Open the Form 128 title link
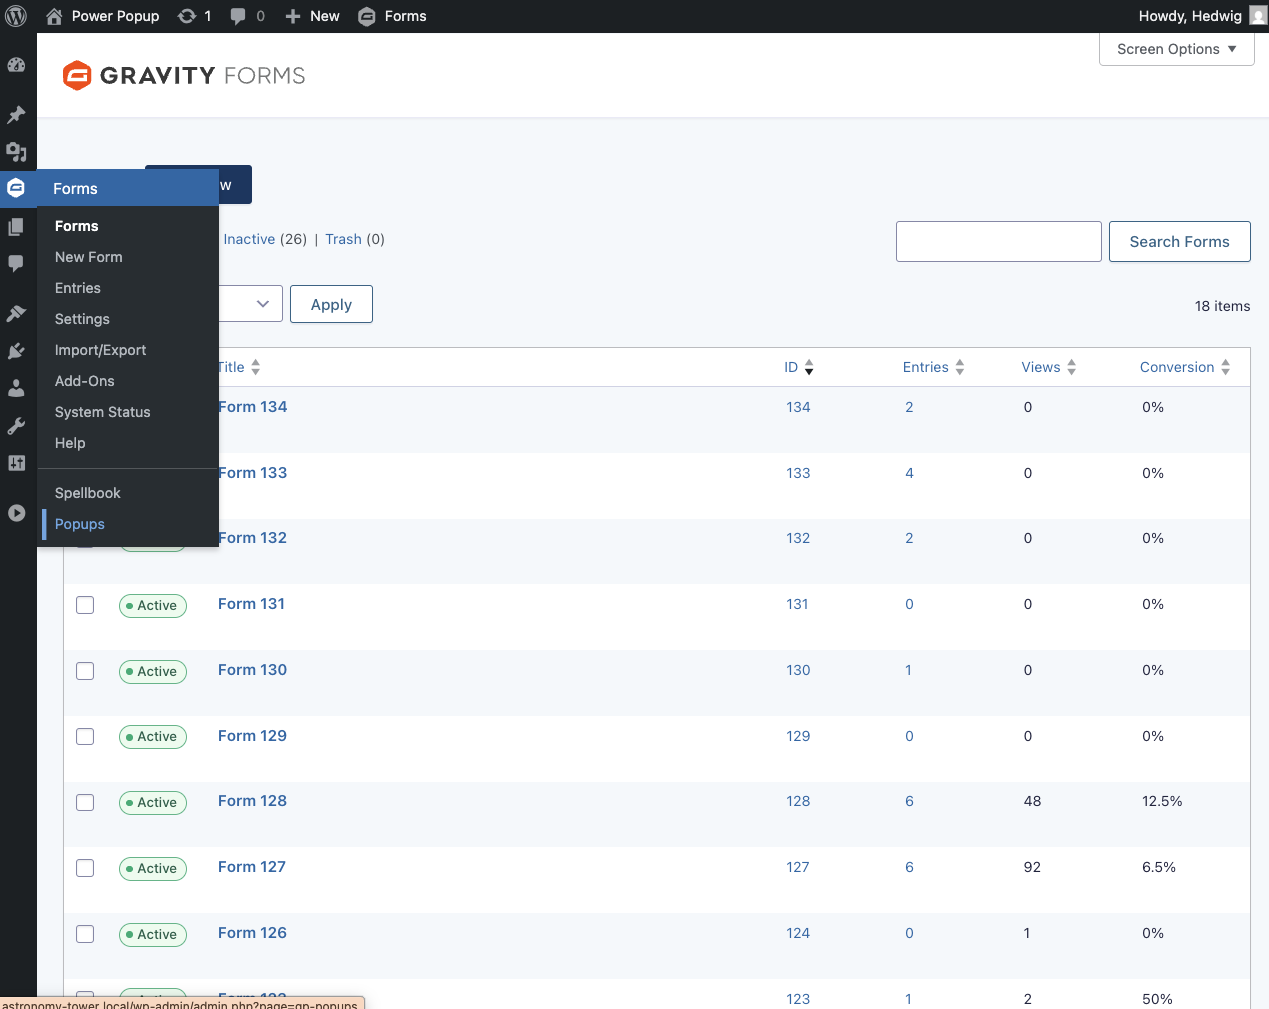1269x1009 pixels. click(x=252, y=801)
